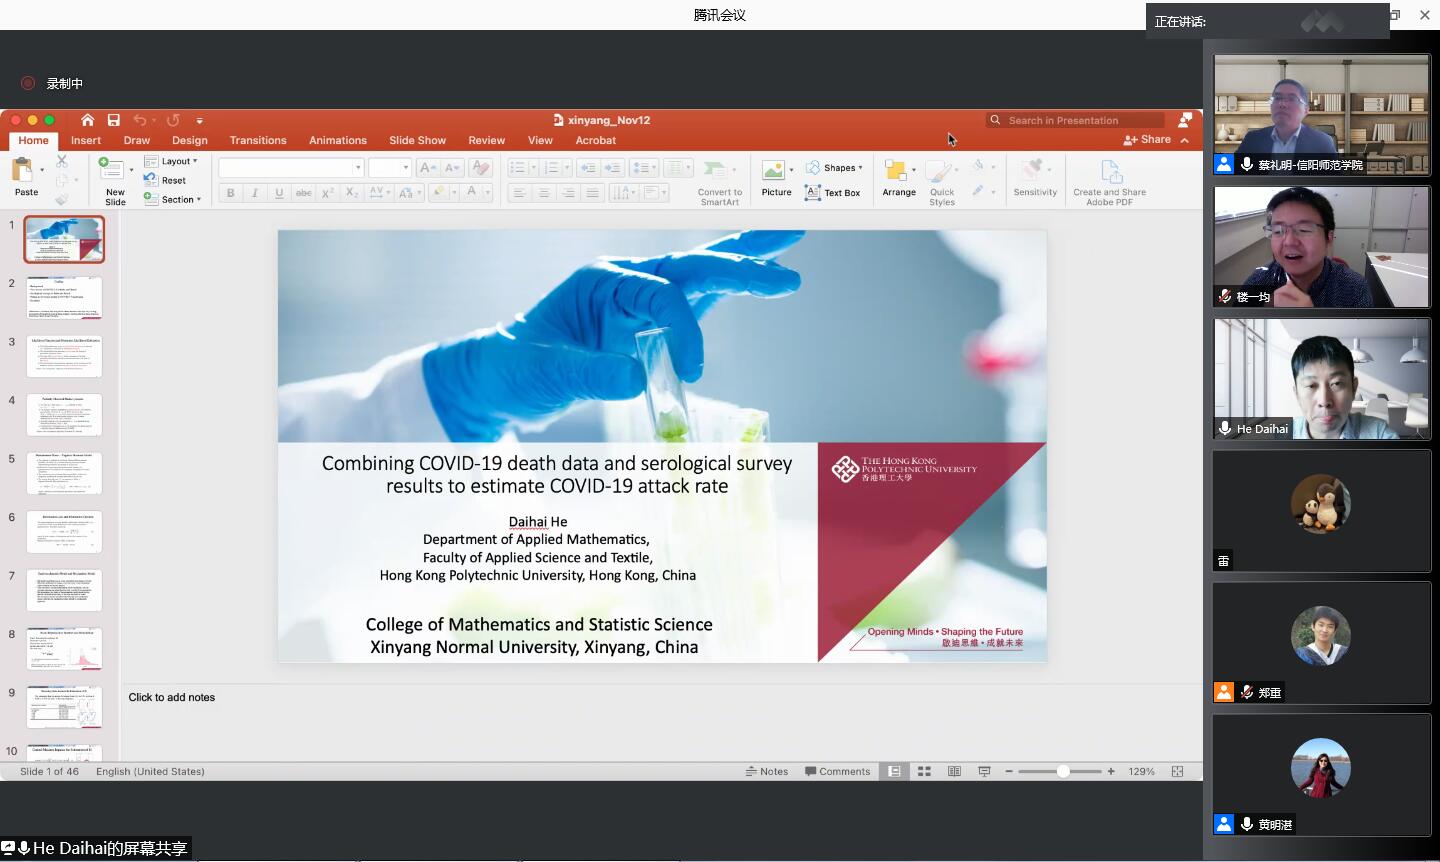Start slideshow from status bar icon
Screen dimensions: 1440x862
[x=984, y=771]
